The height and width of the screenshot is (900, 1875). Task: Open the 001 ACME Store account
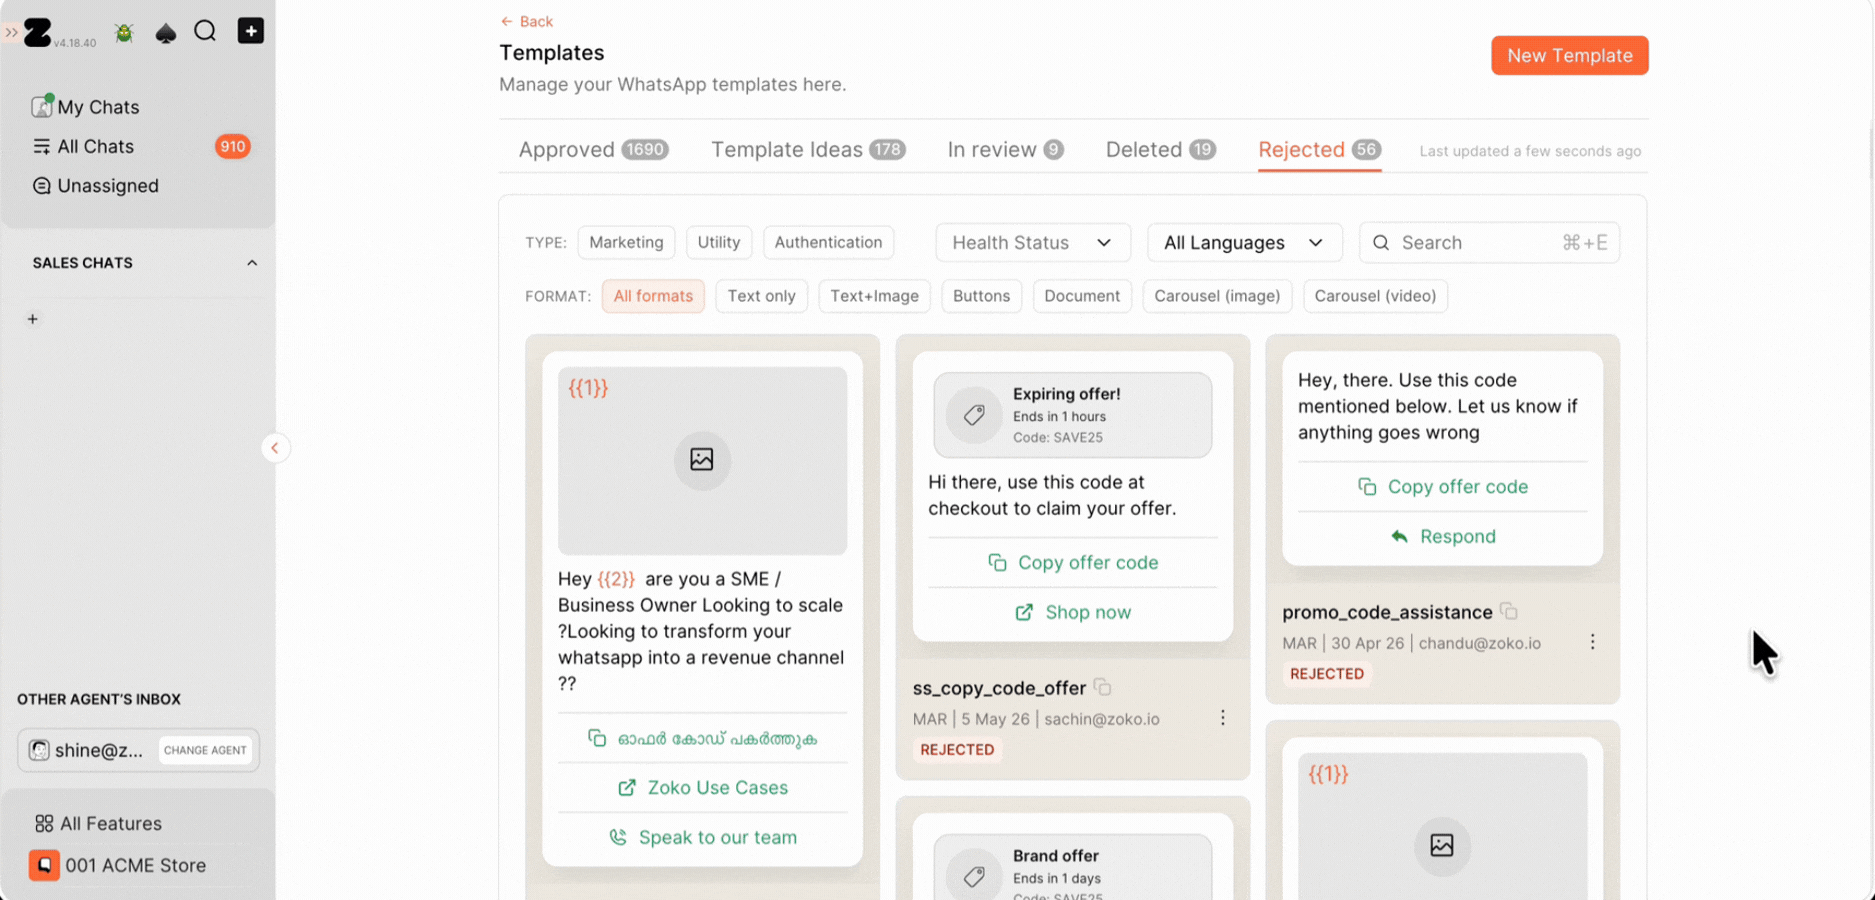click(x=118, y=865)
